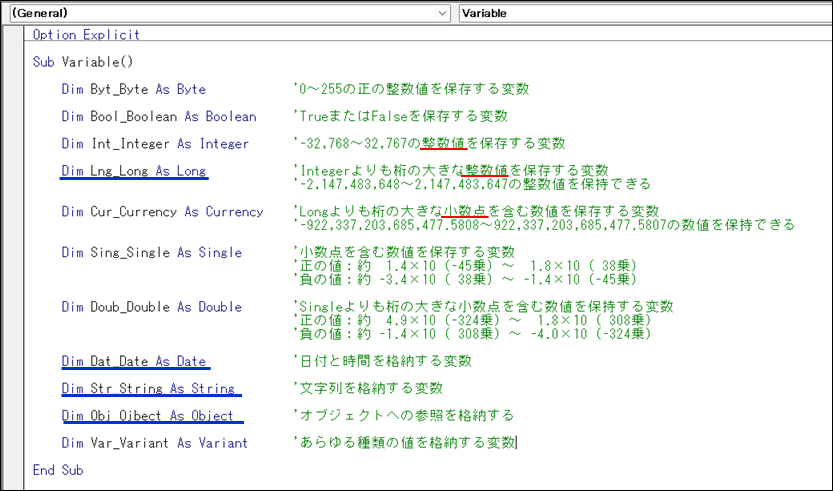Click the comment 'Integerよりも桁の大きな整数値
Screen dimensions: 833x491
click(x=450, y=171)
